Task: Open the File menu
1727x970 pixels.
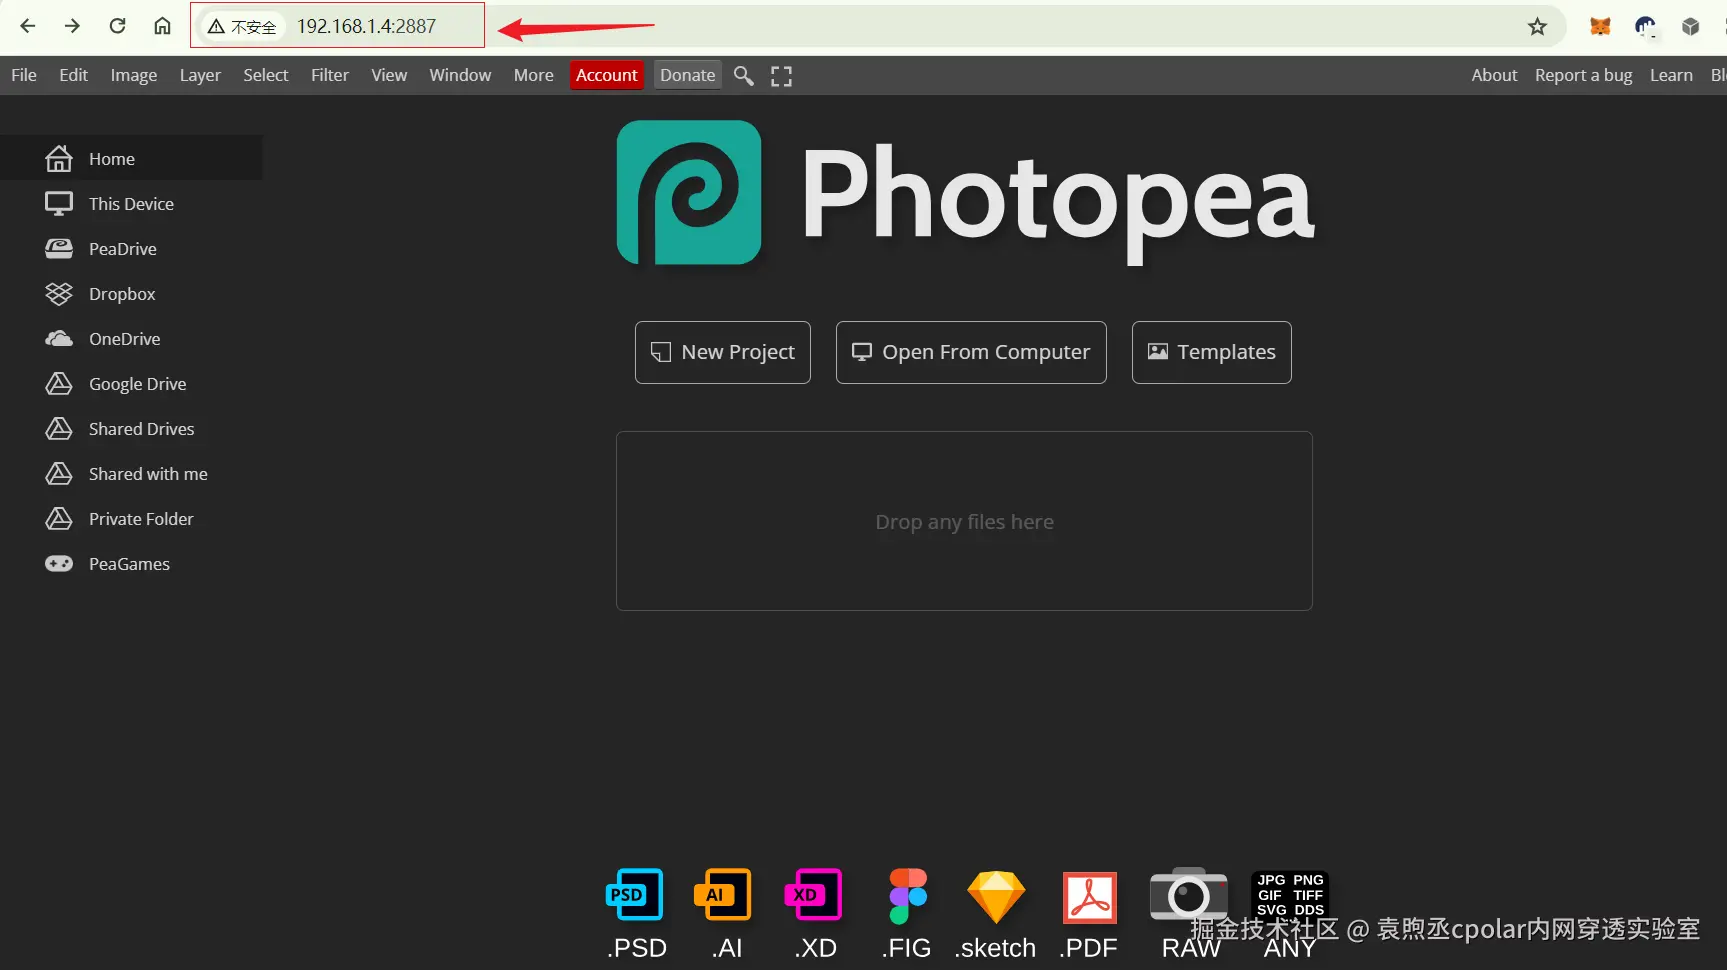Action: point(24,75)
